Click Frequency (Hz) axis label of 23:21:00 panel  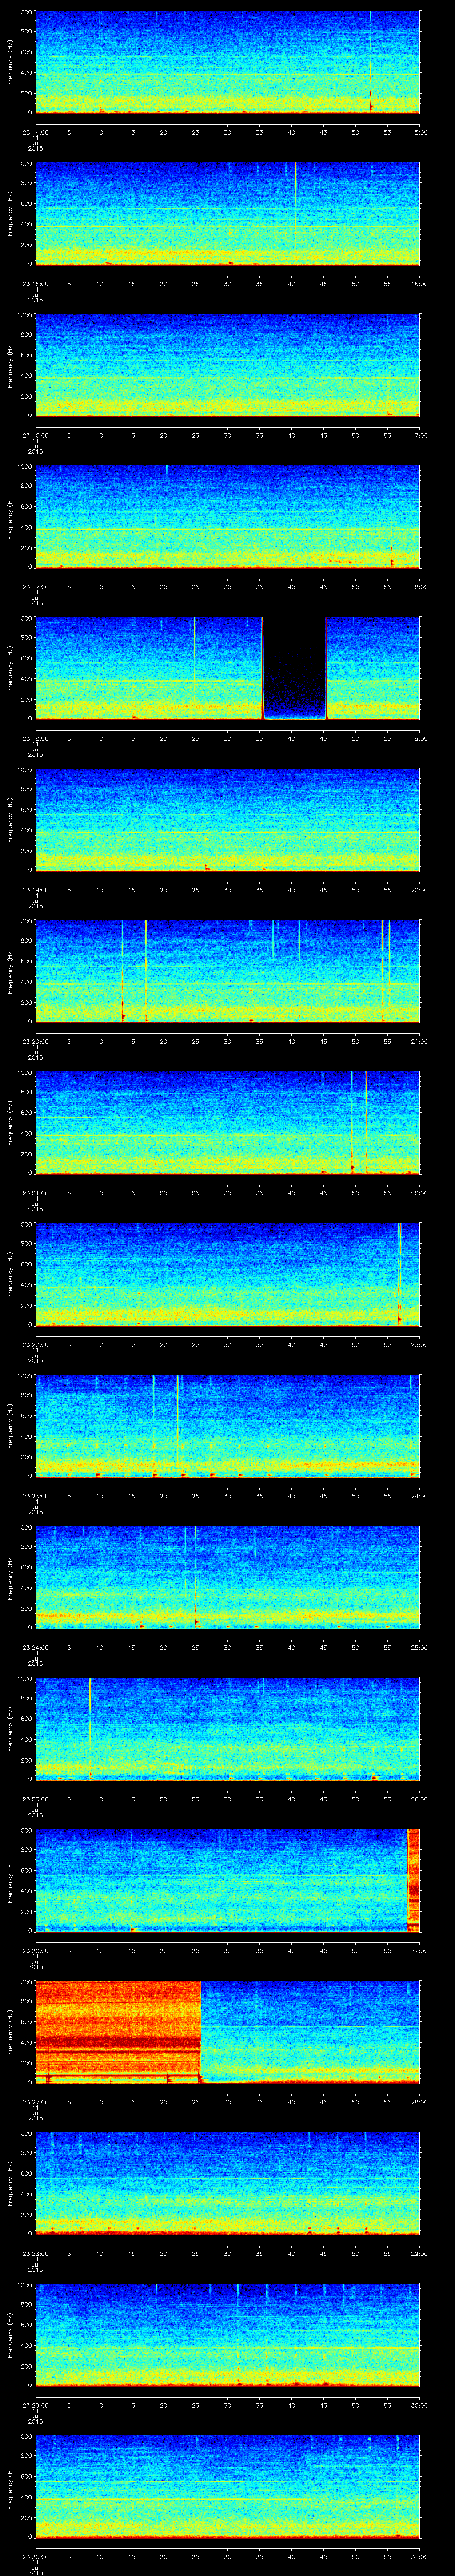pyautogui.click(x=10, y=1123)
